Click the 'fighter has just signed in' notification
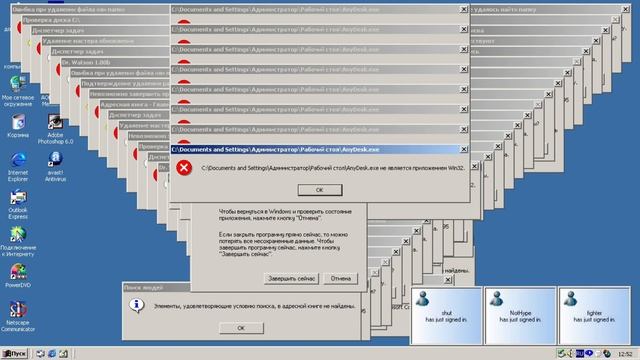640x360 pixels. click(x=594, y=316)
